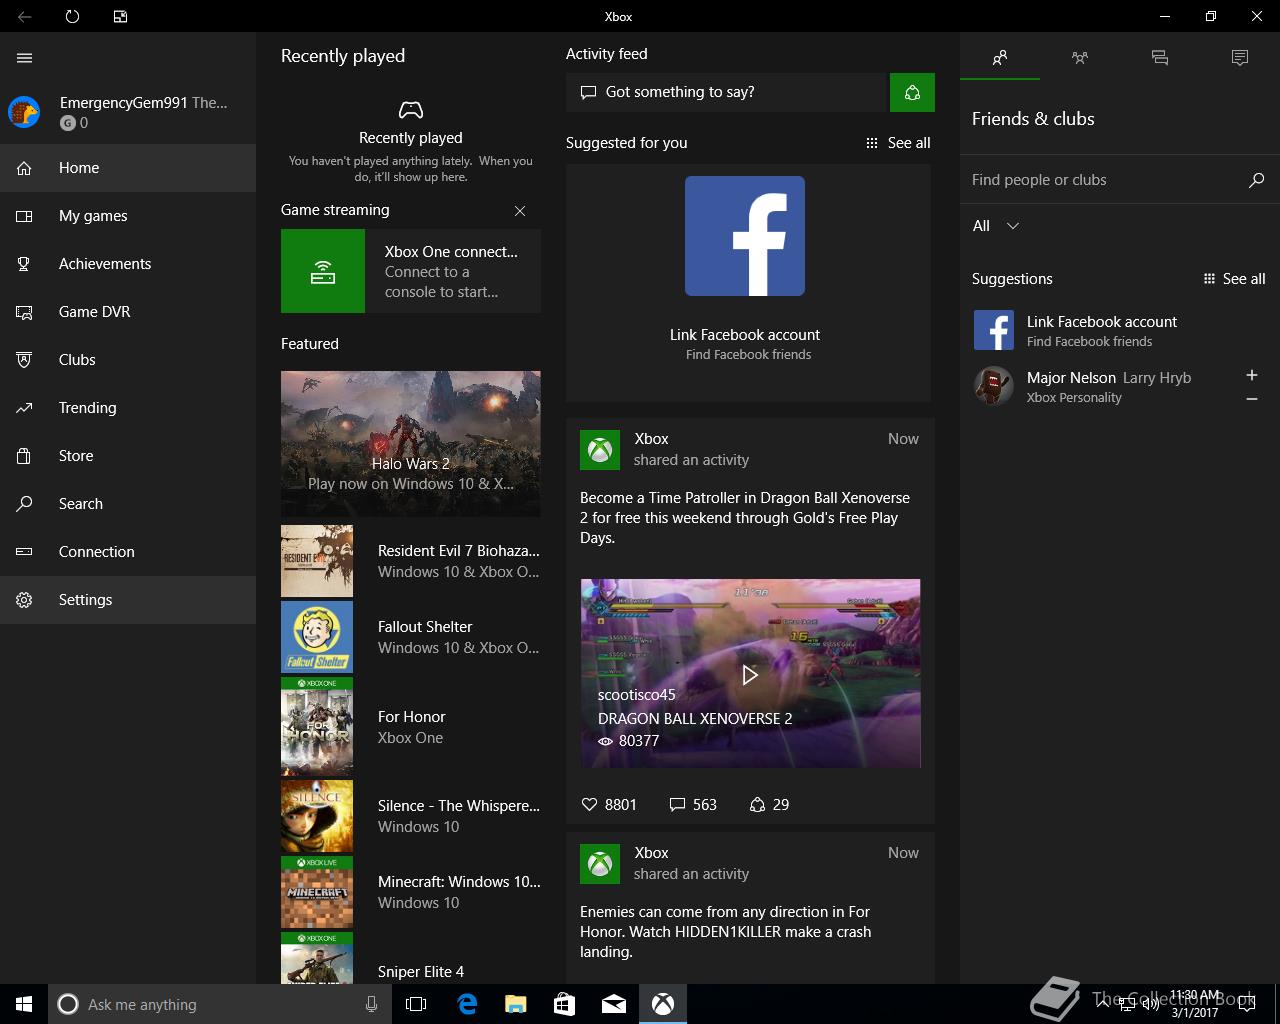
Task: Go to Home in sidebar
Action: click(128, 168)
